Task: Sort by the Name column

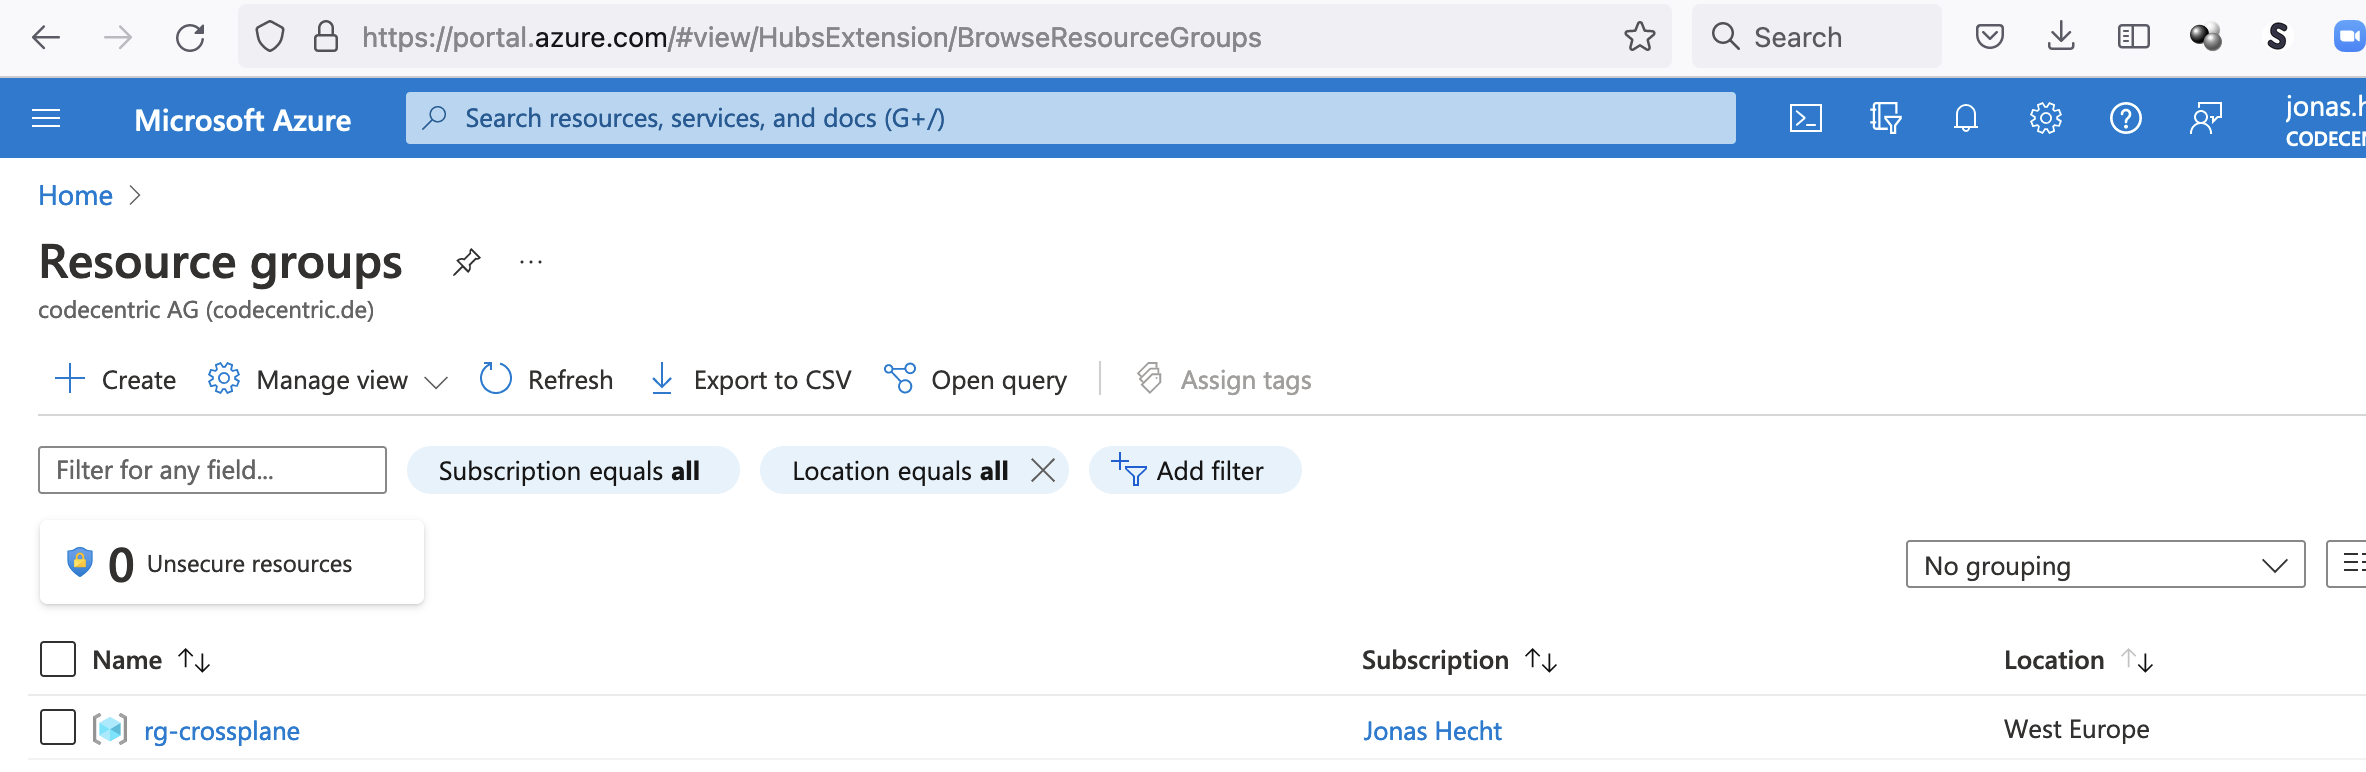Action: point(151,660)
